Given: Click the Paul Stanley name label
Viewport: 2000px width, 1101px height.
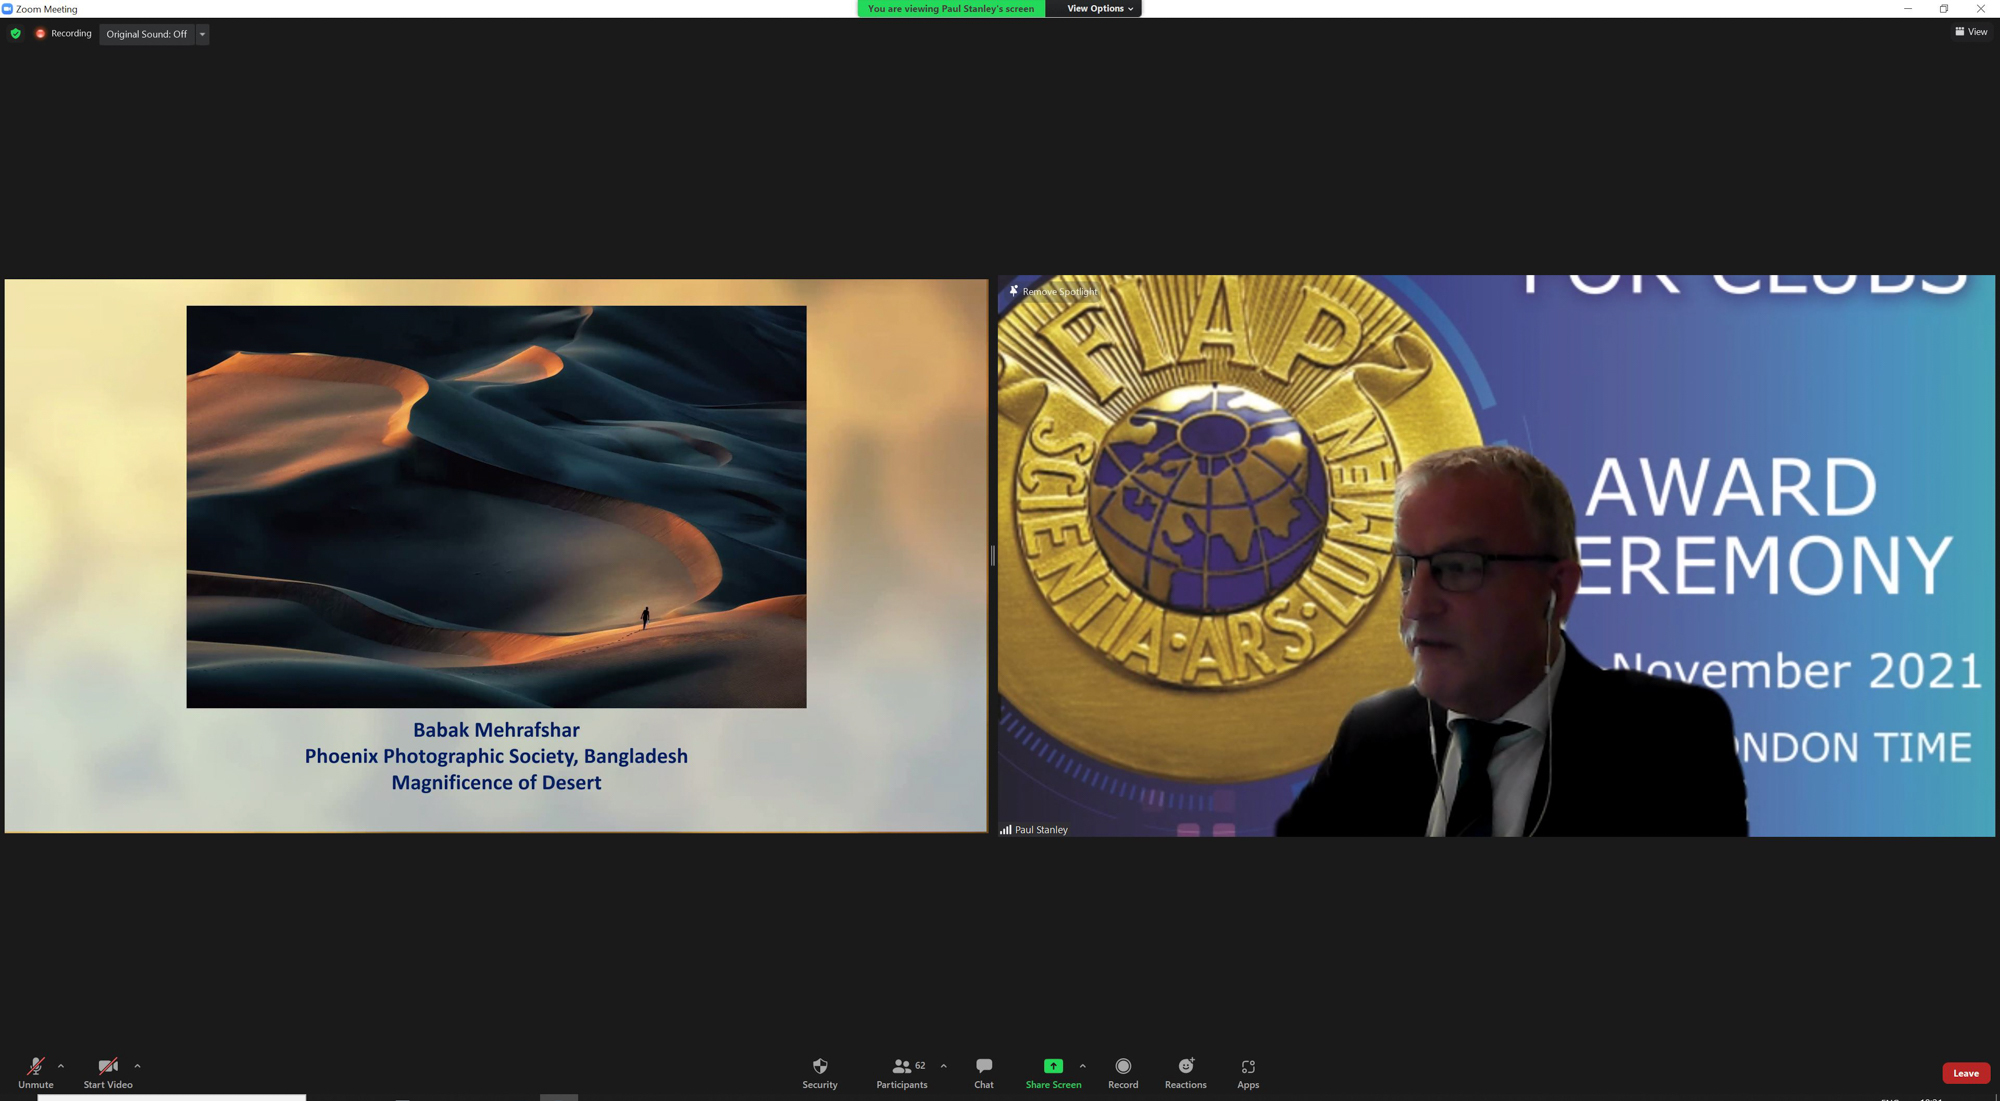Looking at the screenshot, I should [x=1041, y=830].
